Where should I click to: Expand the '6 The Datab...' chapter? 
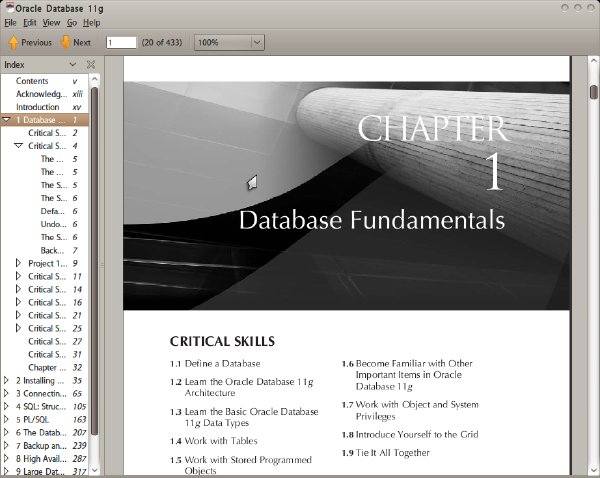click(6, 432)
